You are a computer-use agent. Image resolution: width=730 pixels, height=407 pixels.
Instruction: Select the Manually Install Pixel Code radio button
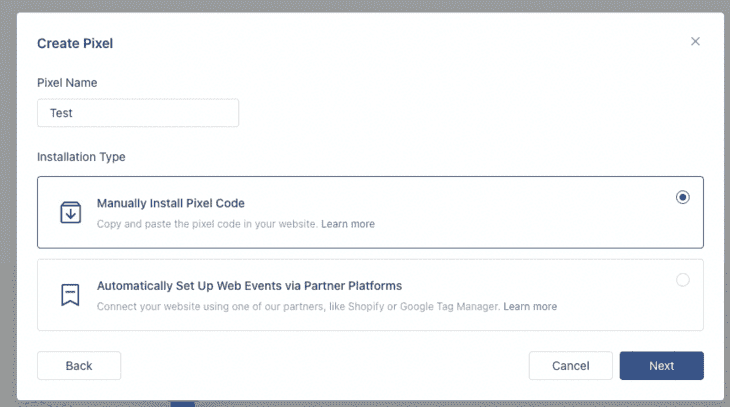coord(683,197)
